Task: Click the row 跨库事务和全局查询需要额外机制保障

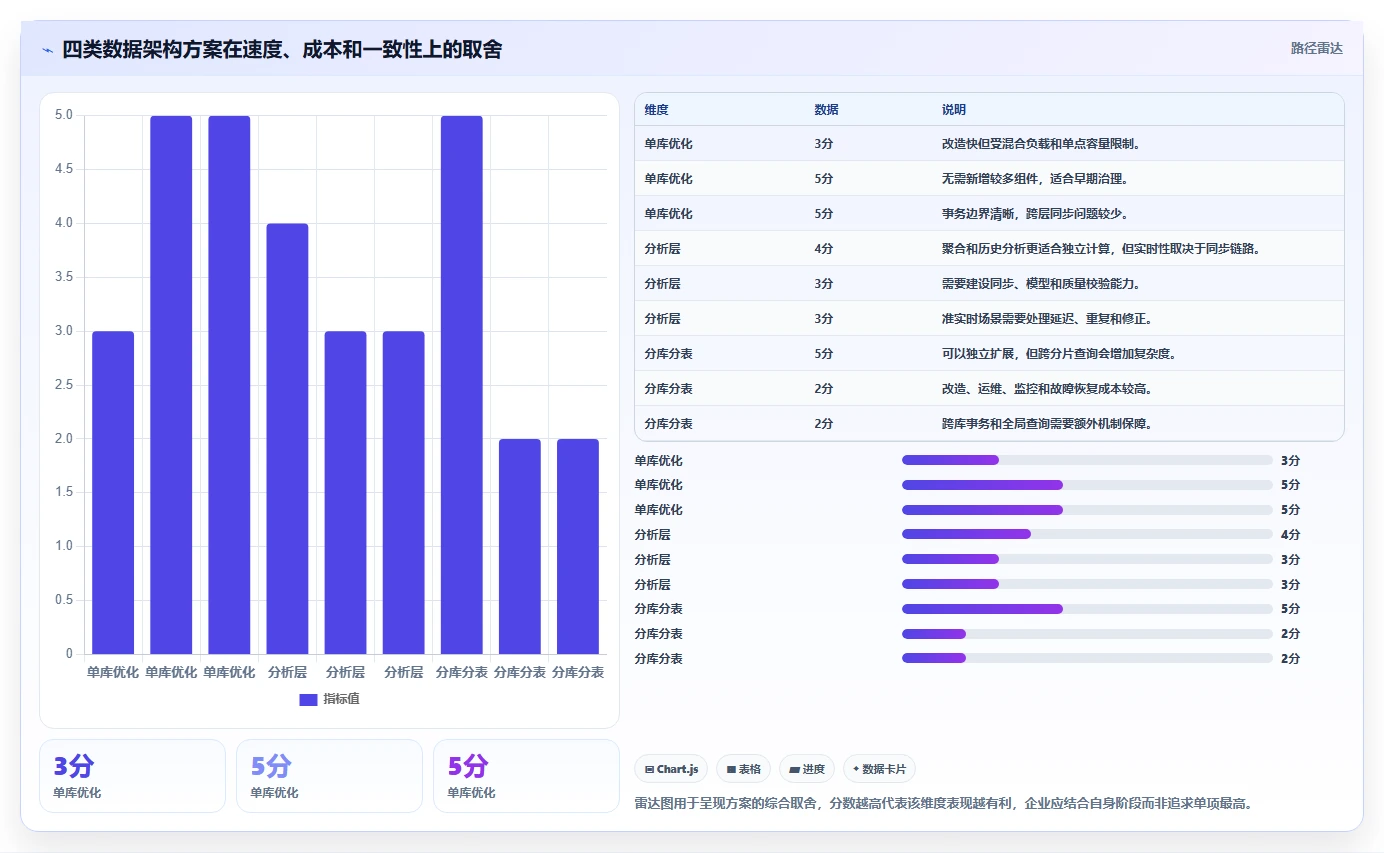Action: 989,423
